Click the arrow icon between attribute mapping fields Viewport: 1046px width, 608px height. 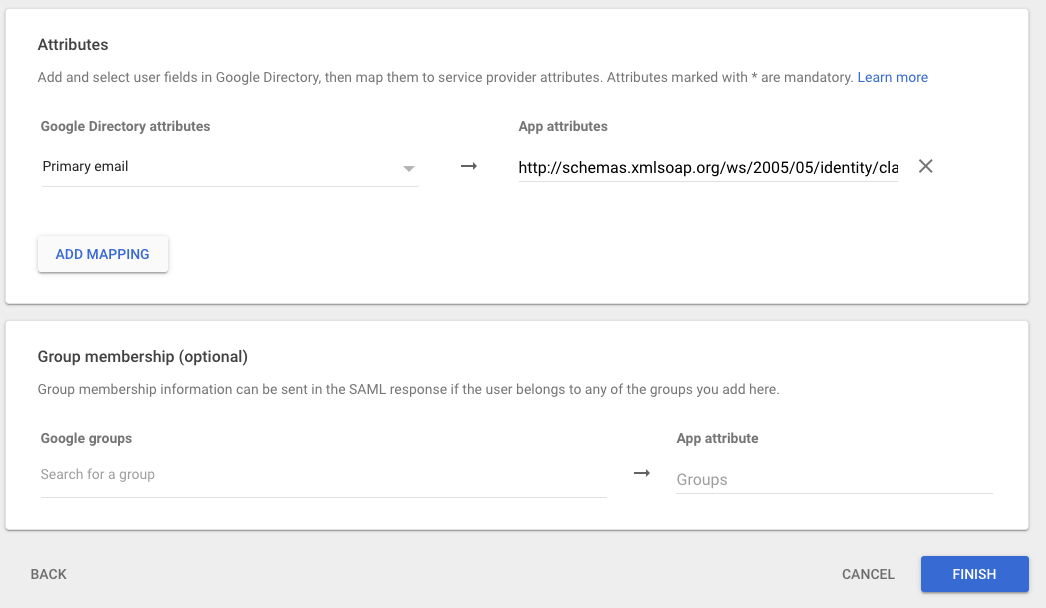point(468,167)
